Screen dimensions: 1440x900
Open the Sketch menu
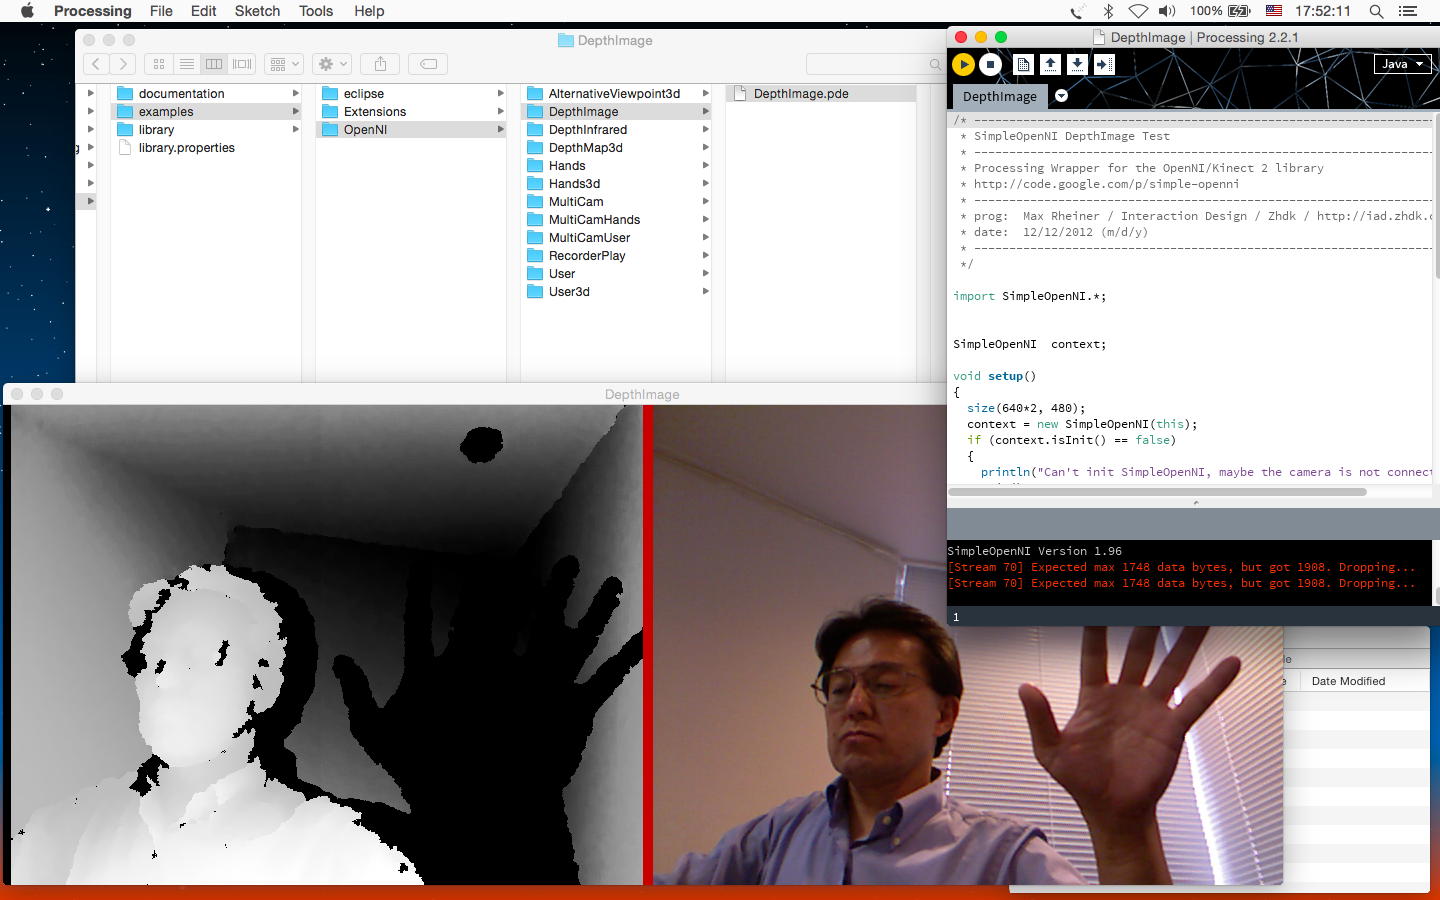[257, 11]
